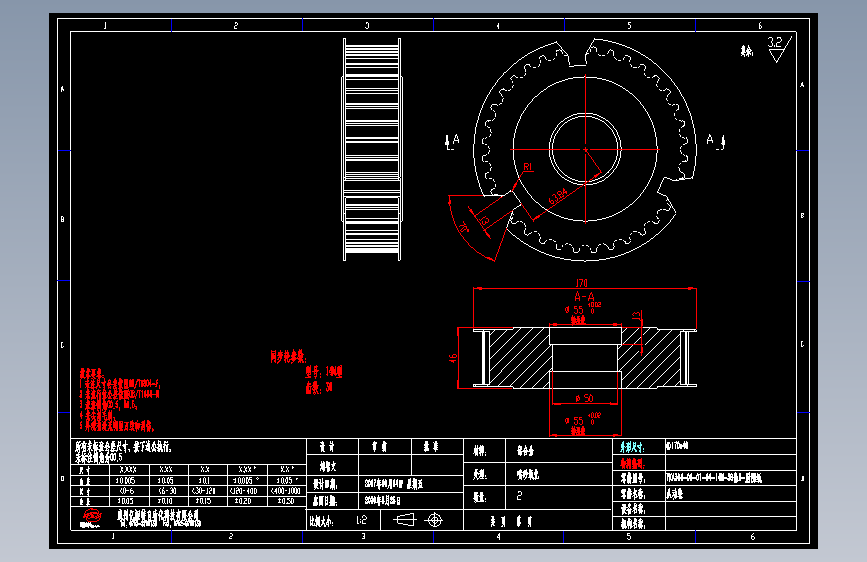The image size is (867, 562).
Task: Click the red technical requirements notes block
Action: click(119, 400)
